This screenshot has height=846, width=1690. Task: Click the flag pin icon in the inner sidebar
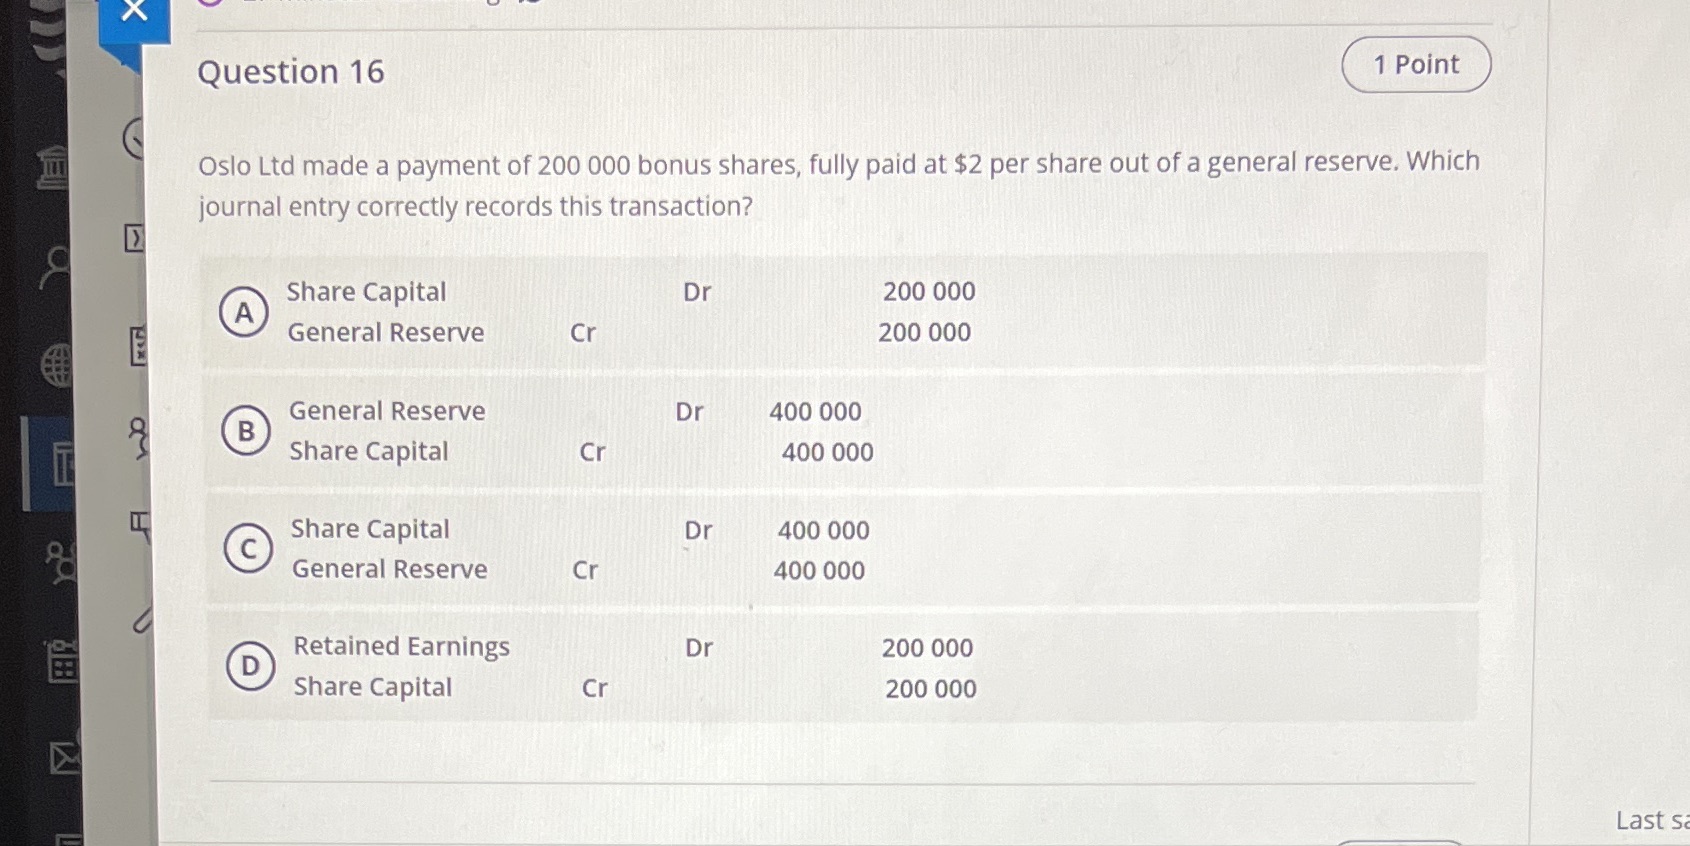[141, 520]
